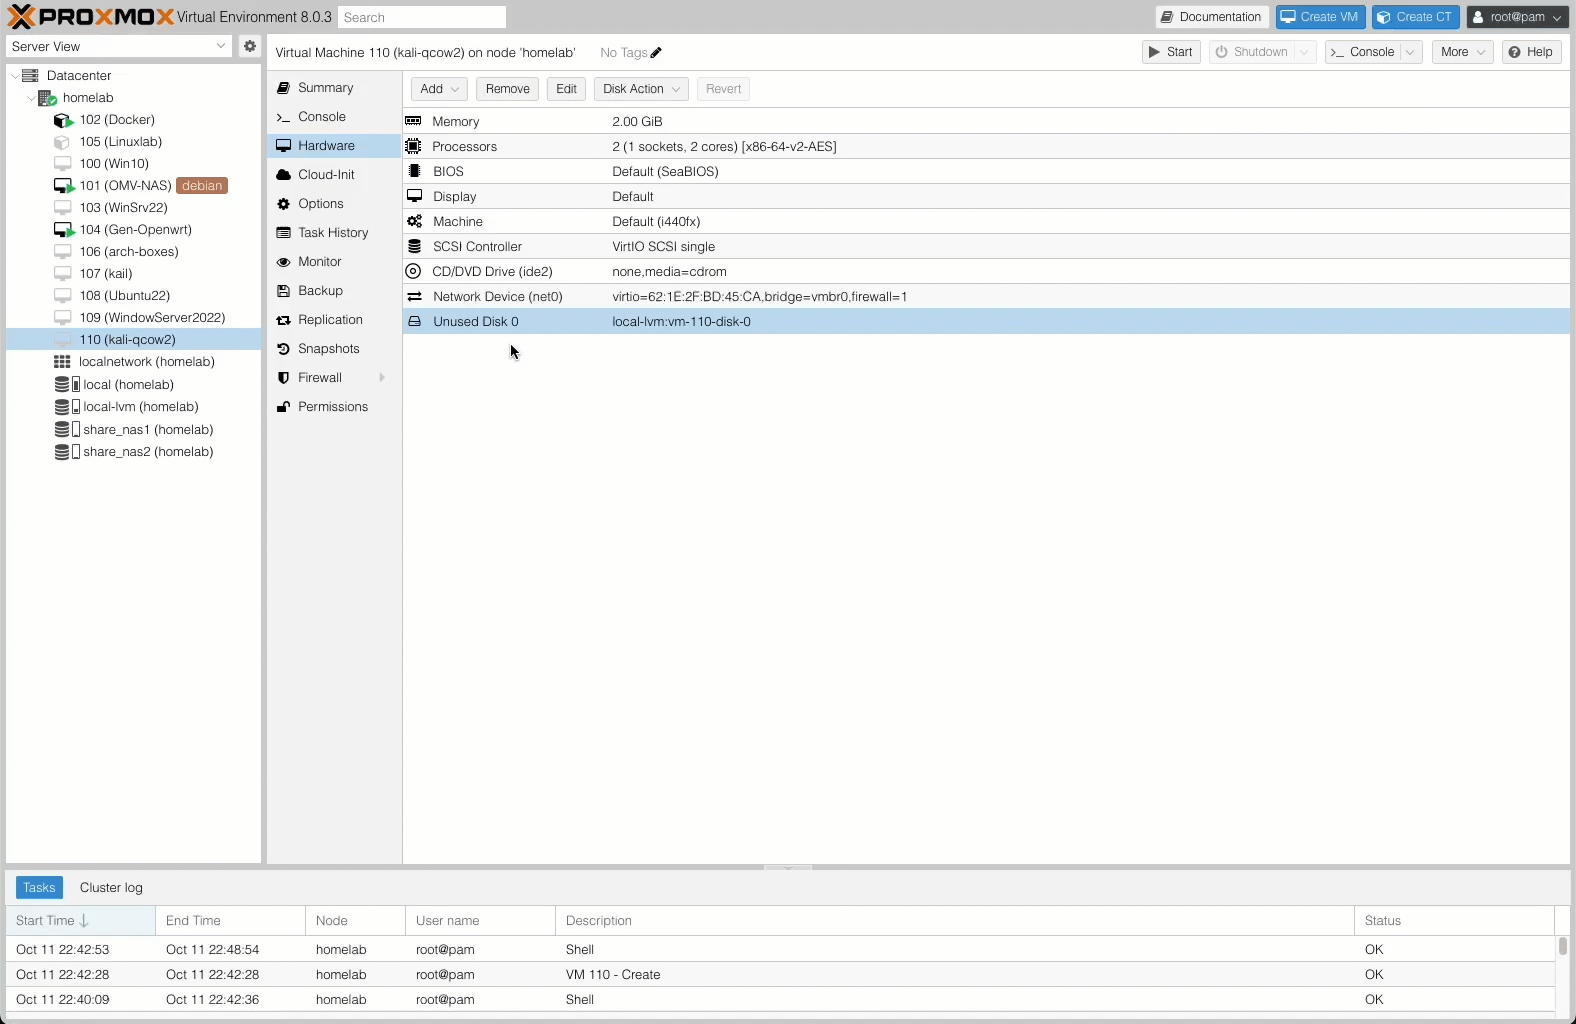Image resolution: width=1576 pixels, height=1024 pixels.
Task: Click the localnetwork (homelab) grid icon
Action: pos(62,362)
